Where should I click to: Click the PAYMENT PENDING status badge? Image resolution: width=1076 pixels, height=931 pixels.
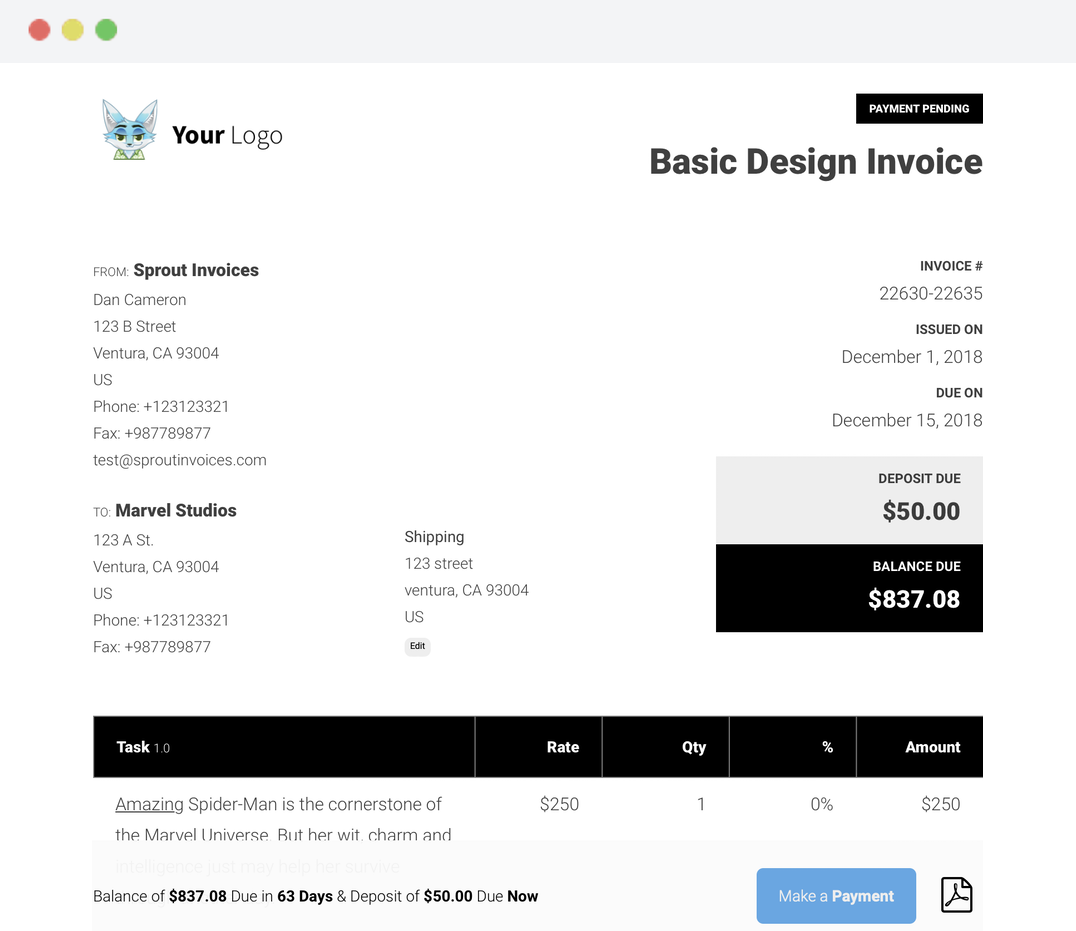[x=919, y=108]
